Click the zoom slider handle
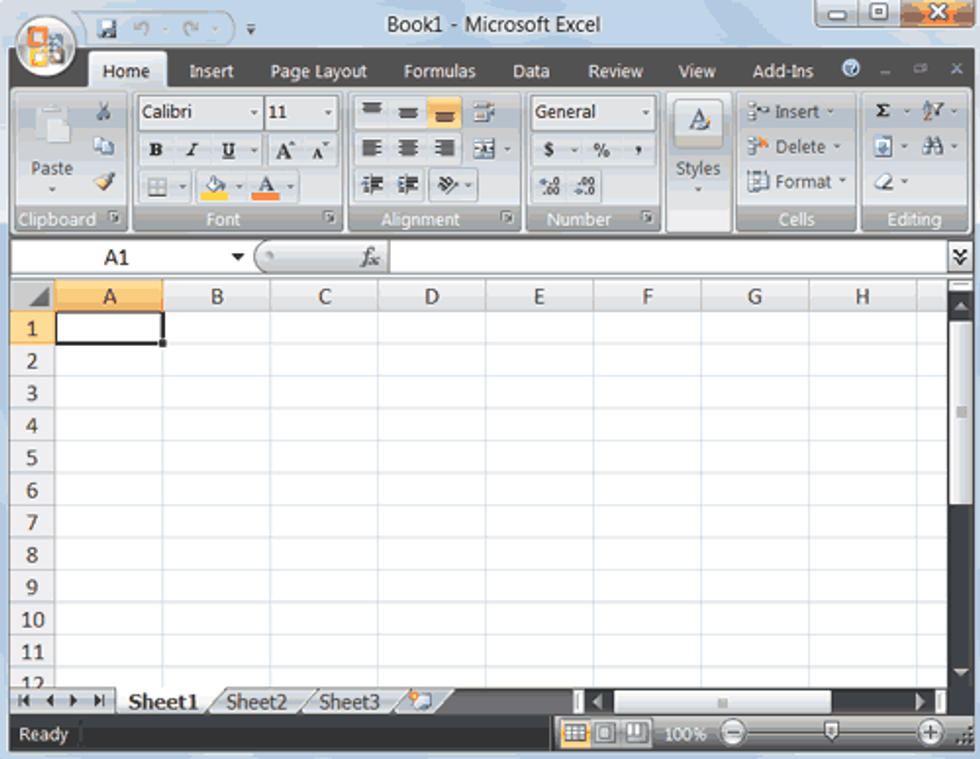The width and height of the screenshot is (980, 759). coord(831,732)
